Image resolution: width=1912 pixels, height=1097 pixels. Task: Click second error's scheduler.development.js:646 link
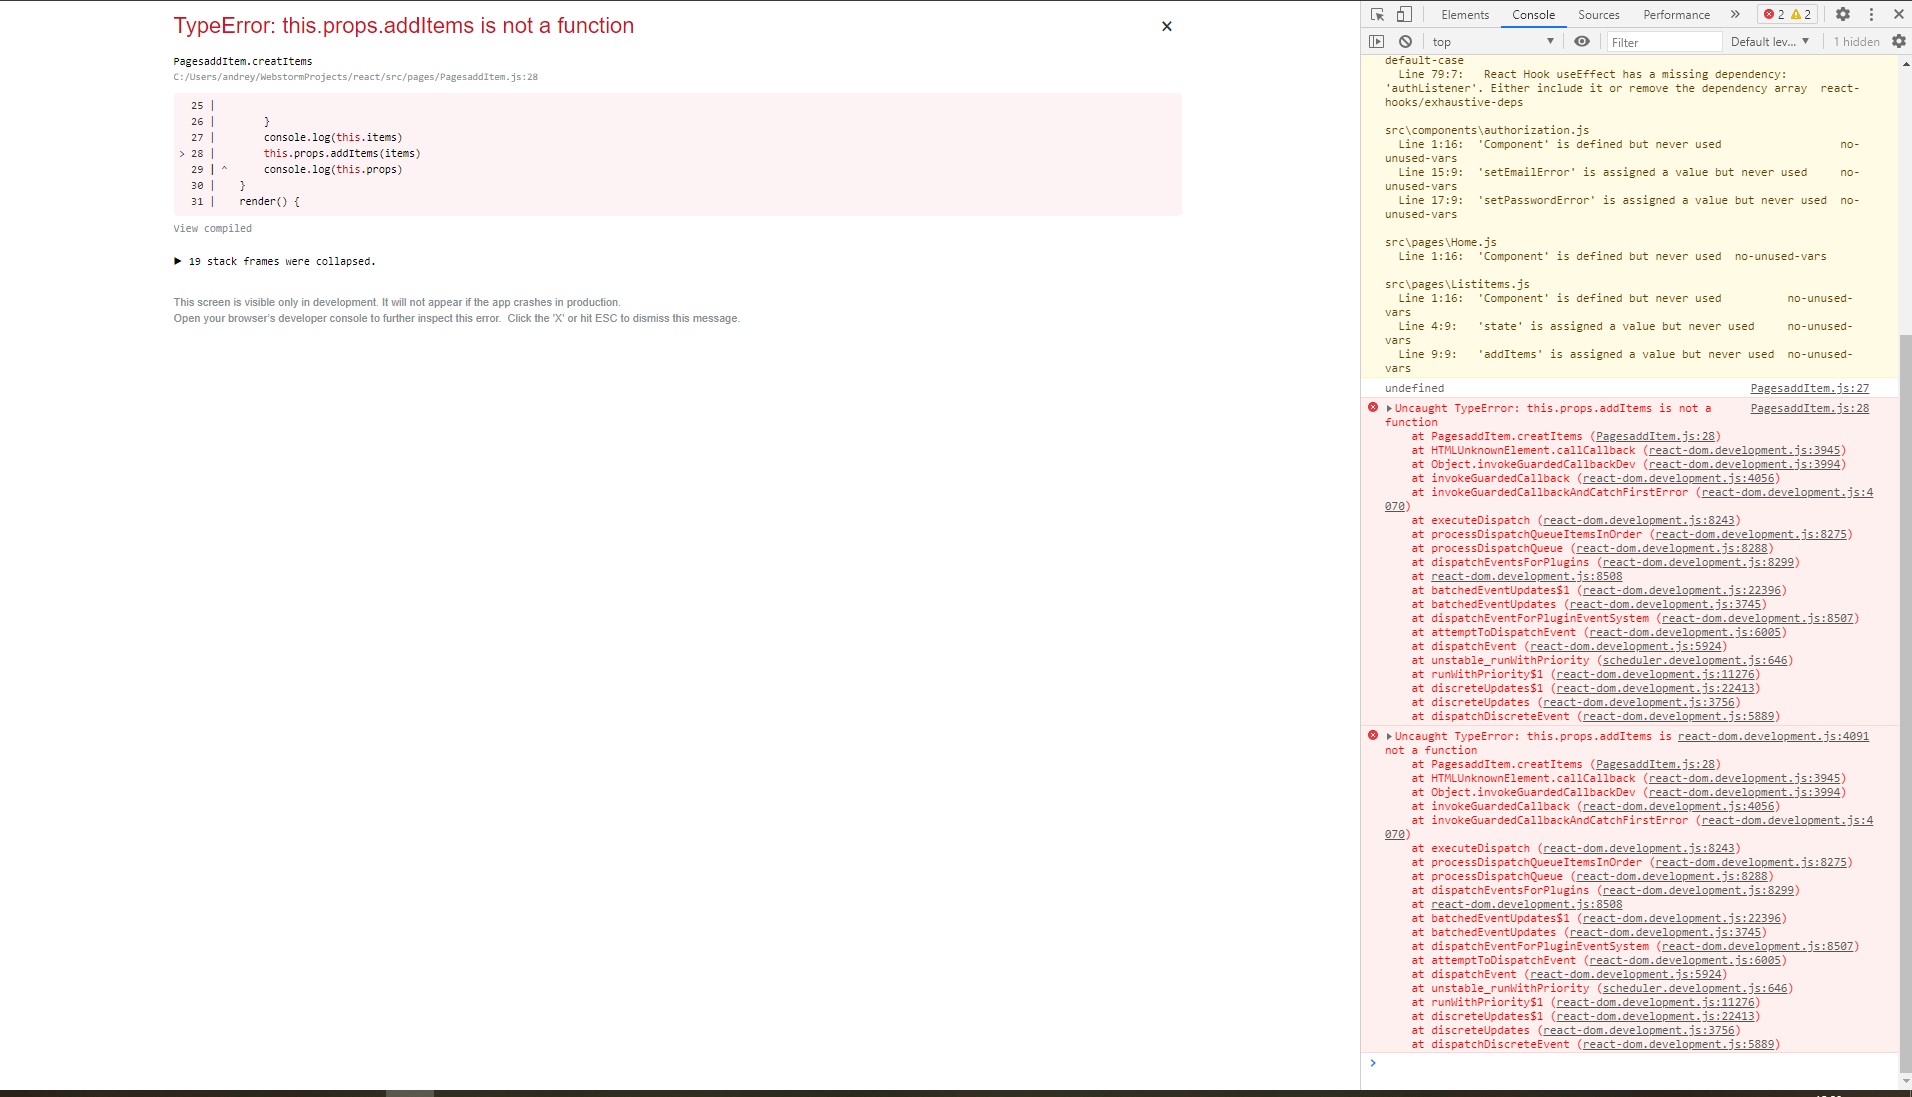pyautogui.click(x=1694, y=988)
